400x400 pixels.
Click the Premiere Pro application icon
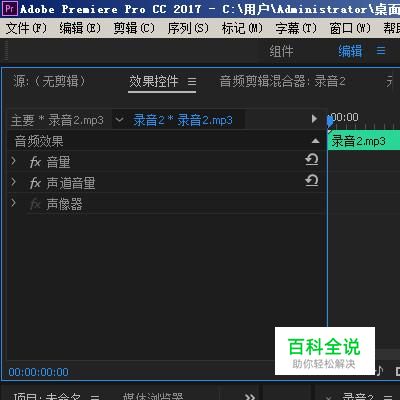click(9, 8)
